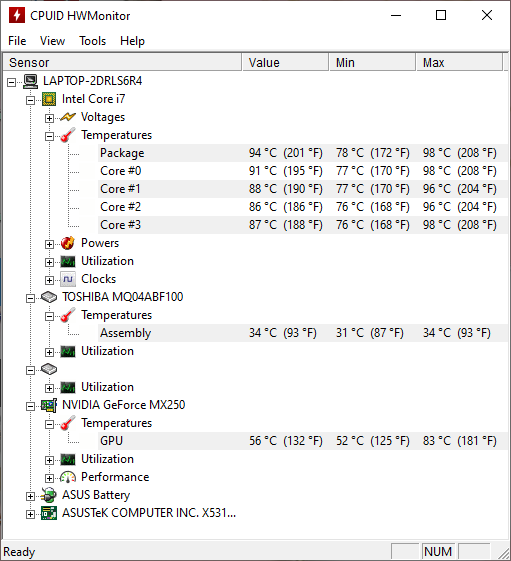This screenshot has width=511, height=561.
Task: Click the ASUSTeK motherboard icon
Action: [x=49, y=513]
